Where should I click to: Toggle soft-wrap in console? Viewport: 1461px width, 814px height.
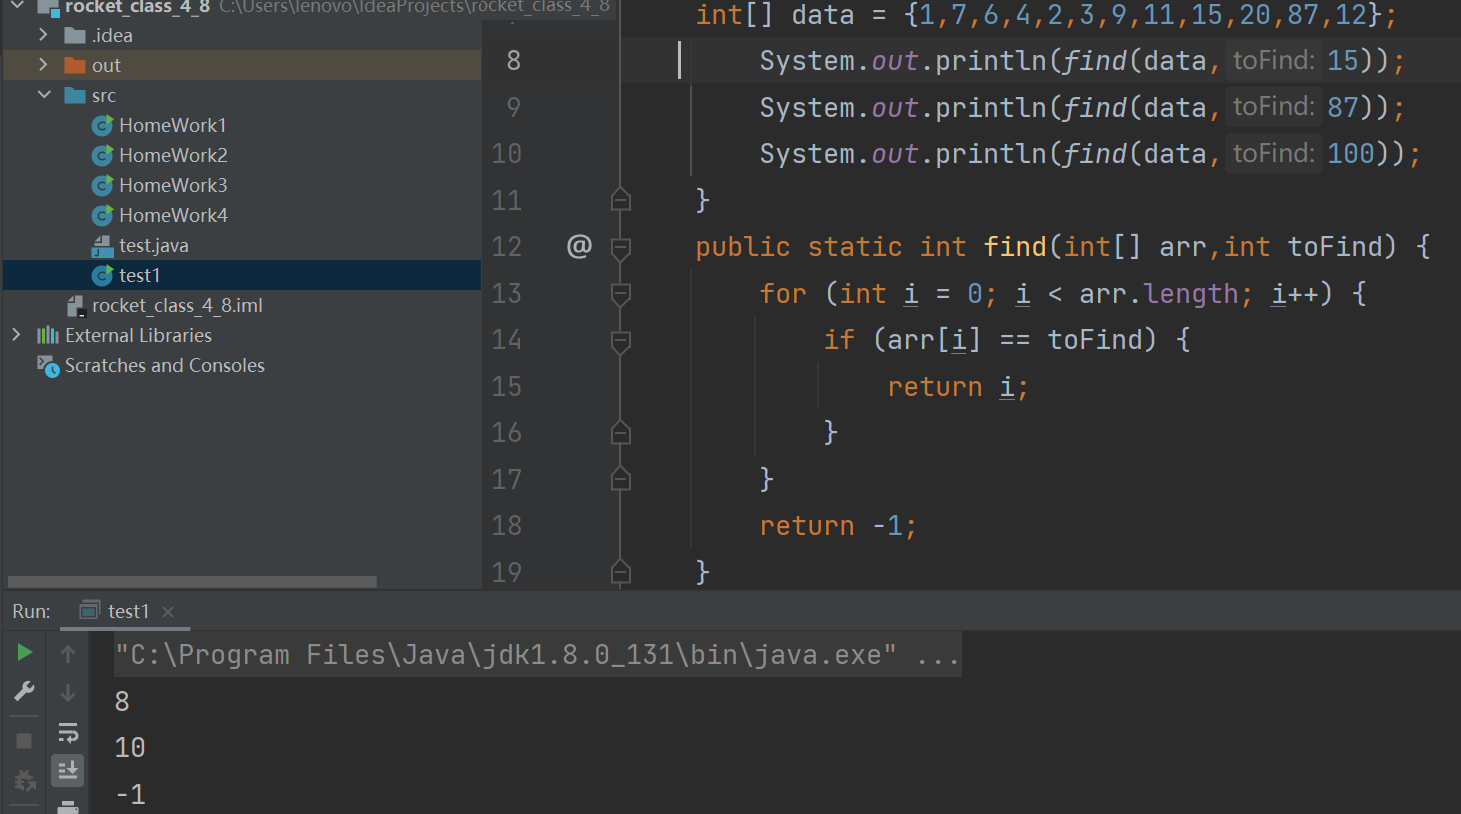pos(68,733)
